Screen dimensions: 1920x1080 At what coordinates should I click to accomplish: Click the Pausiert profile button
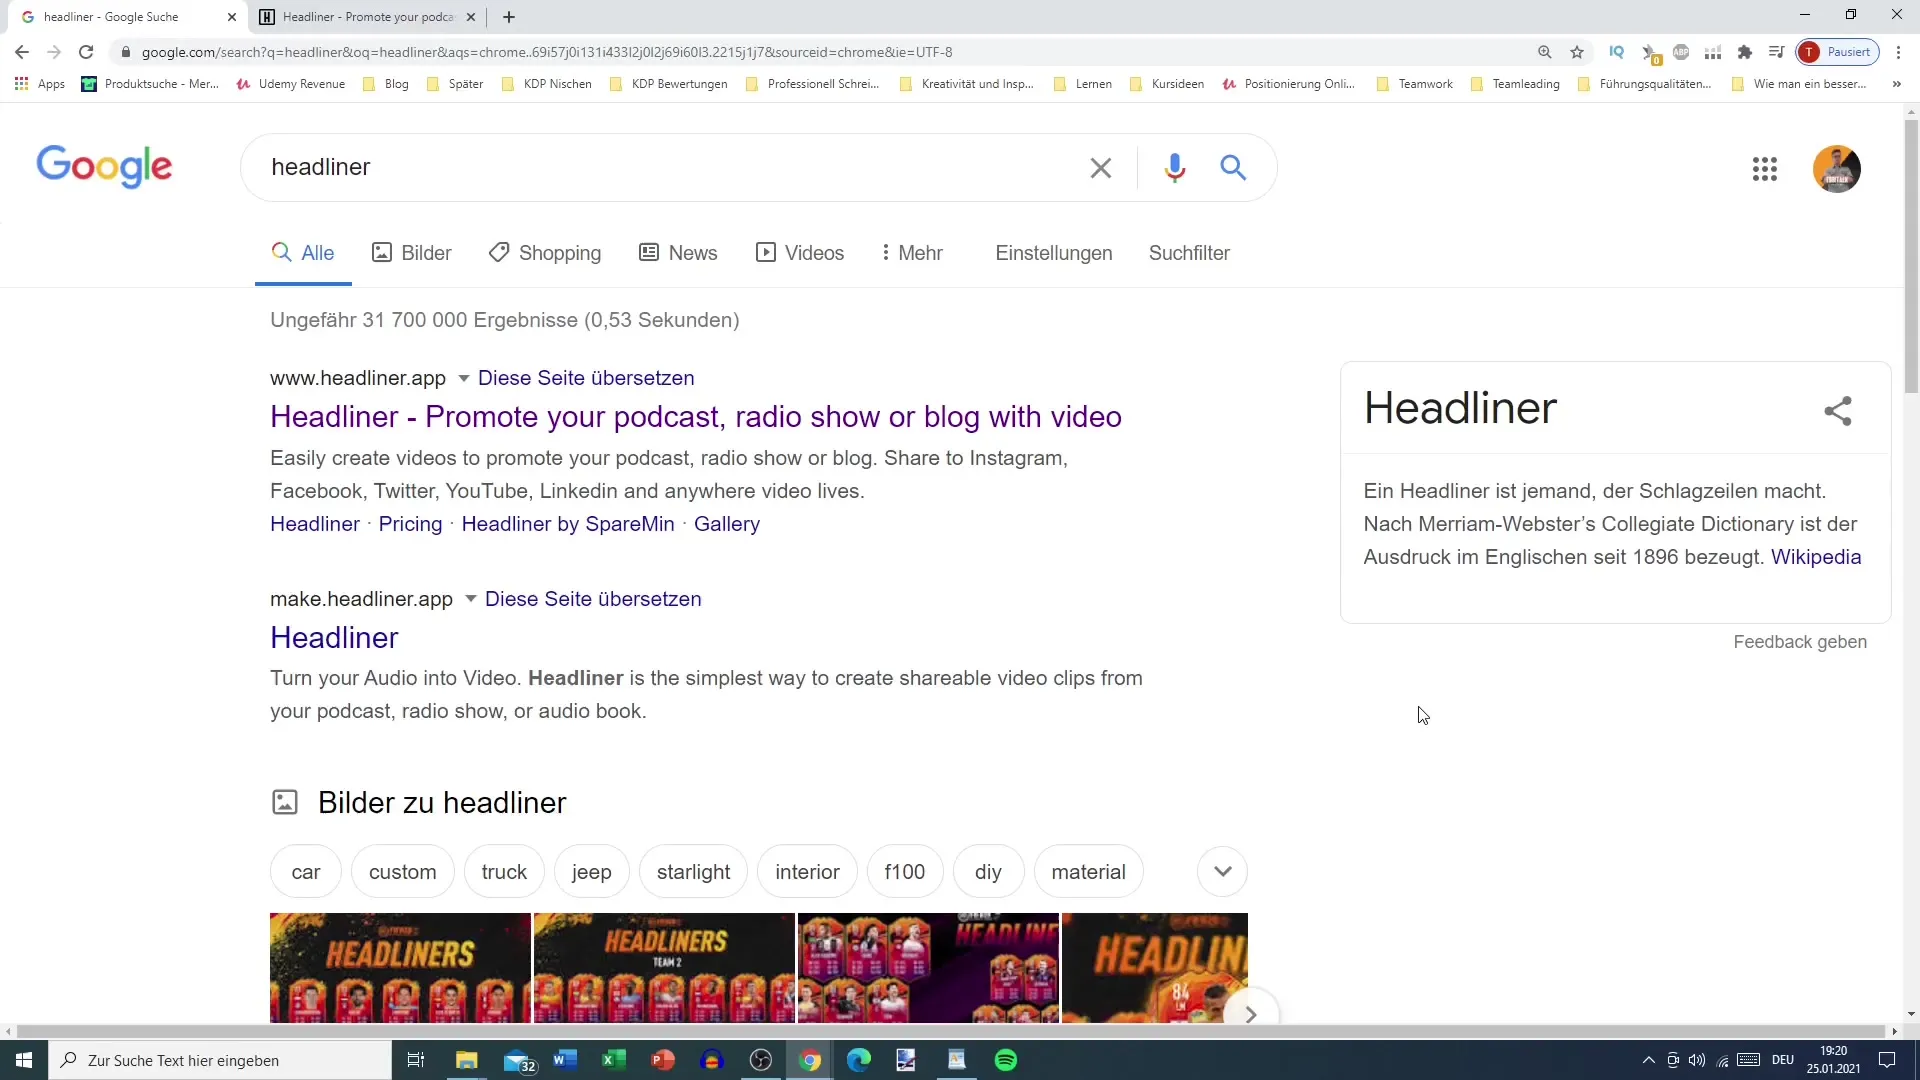[1838, 52]
